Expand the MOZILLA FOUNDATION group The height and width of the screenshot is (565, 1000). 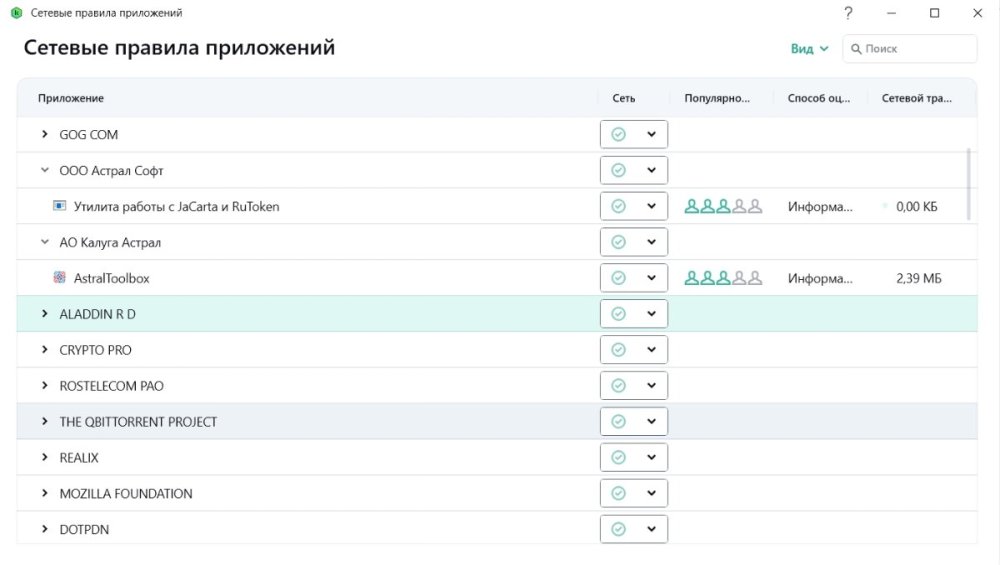[45, 493]
